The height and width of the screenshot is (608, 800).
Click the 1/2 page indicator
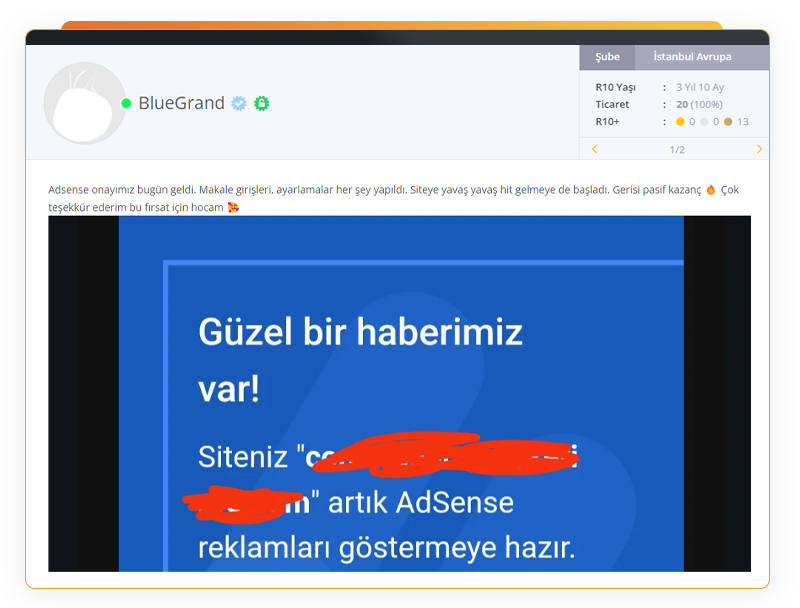point(677,149)
